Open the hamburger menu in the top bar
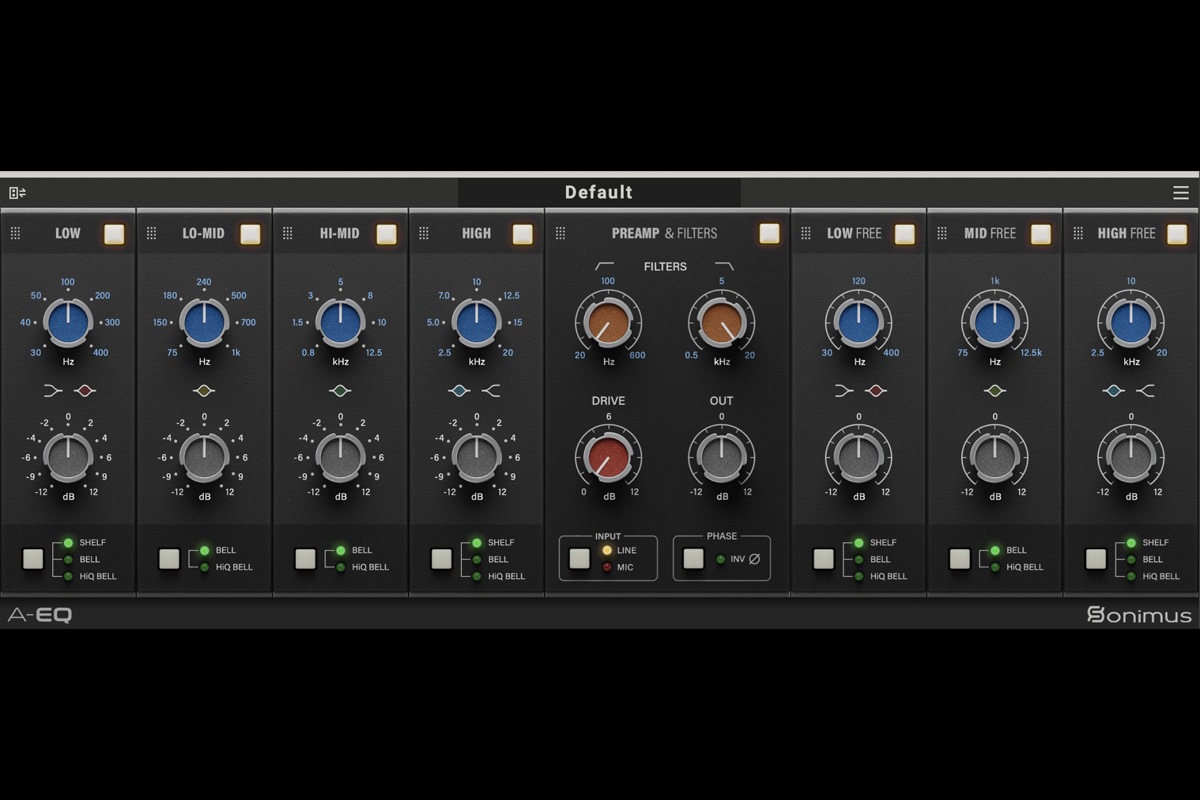The image size is (1200, 800). [1181, 193]
